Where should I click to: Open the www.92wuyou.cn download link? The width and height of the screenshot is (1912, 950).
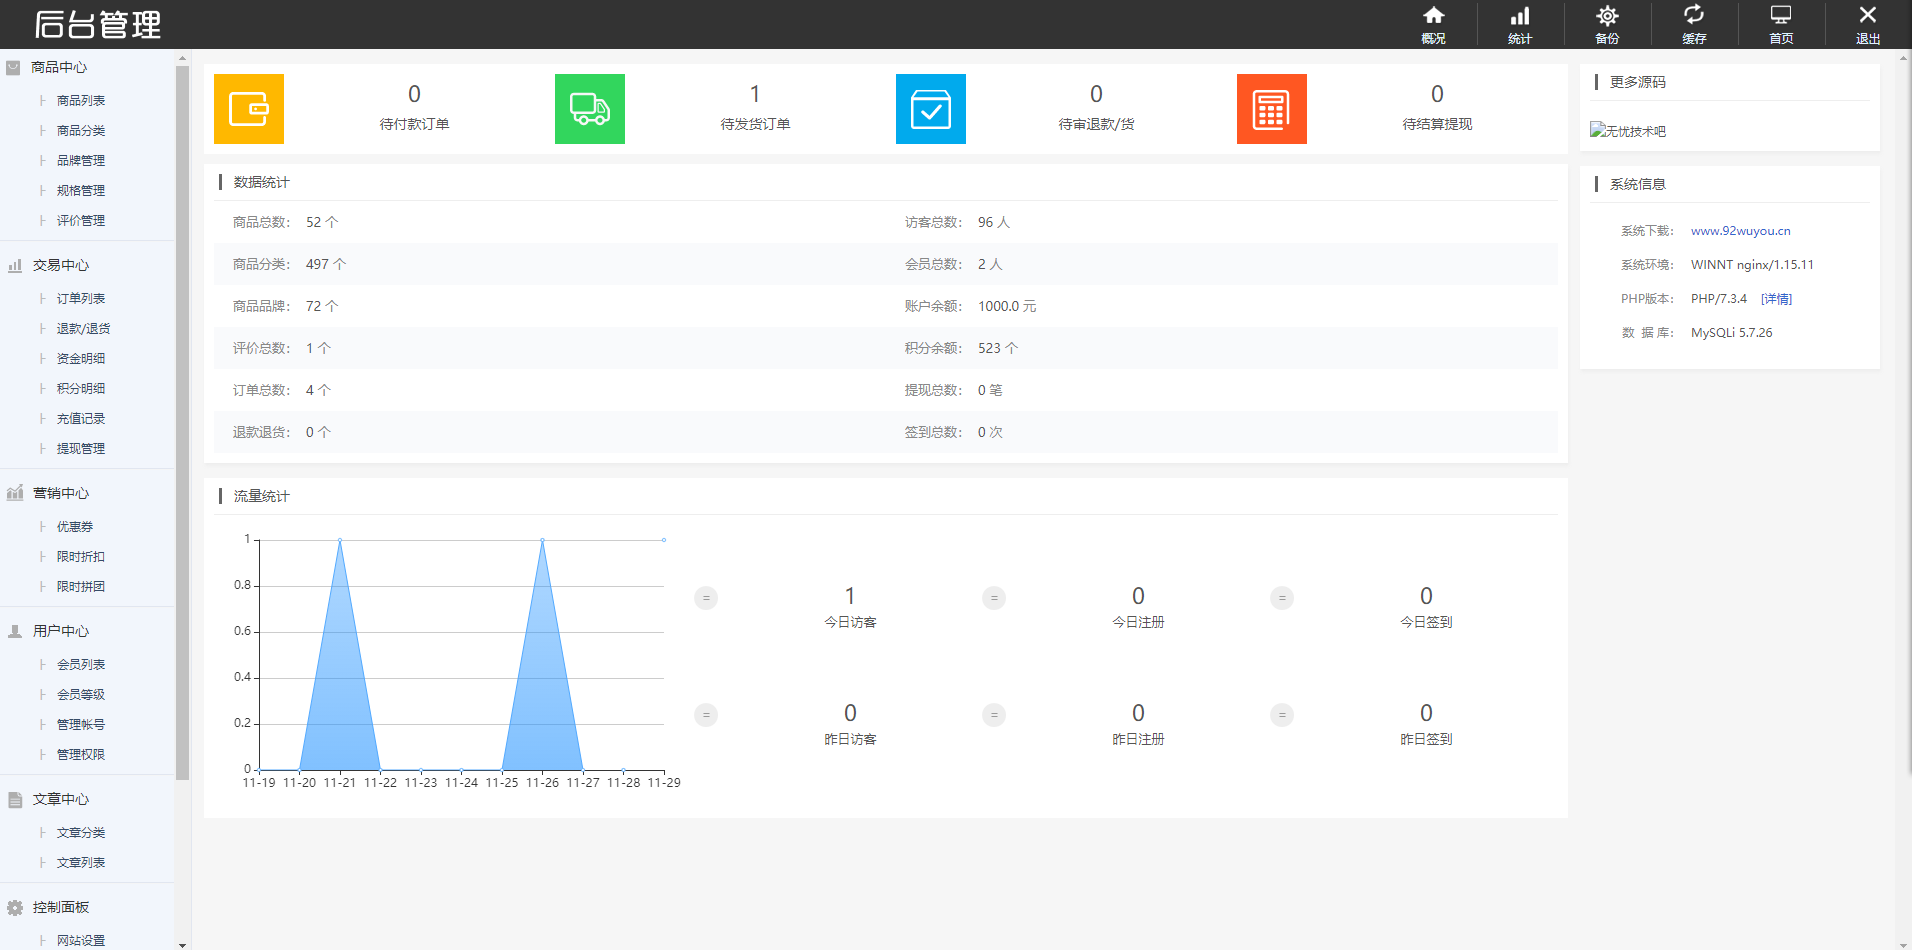1740,231
